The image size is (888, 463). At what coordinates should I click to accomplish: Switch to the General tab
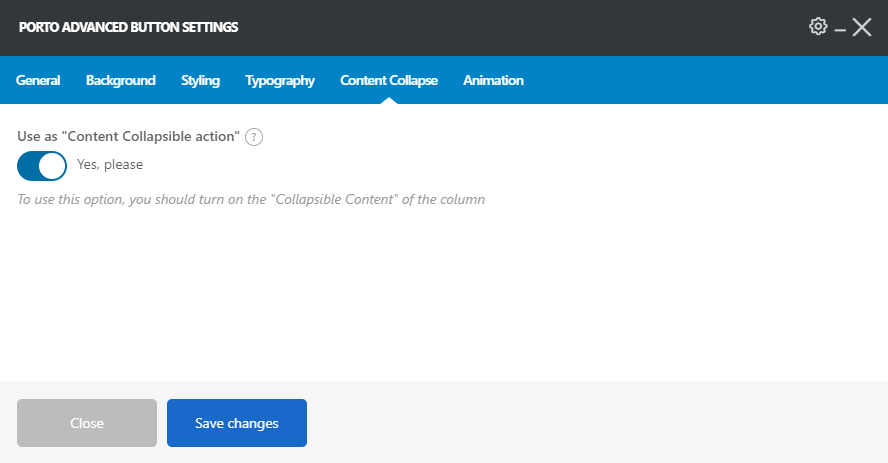click(x=38, y=80)
